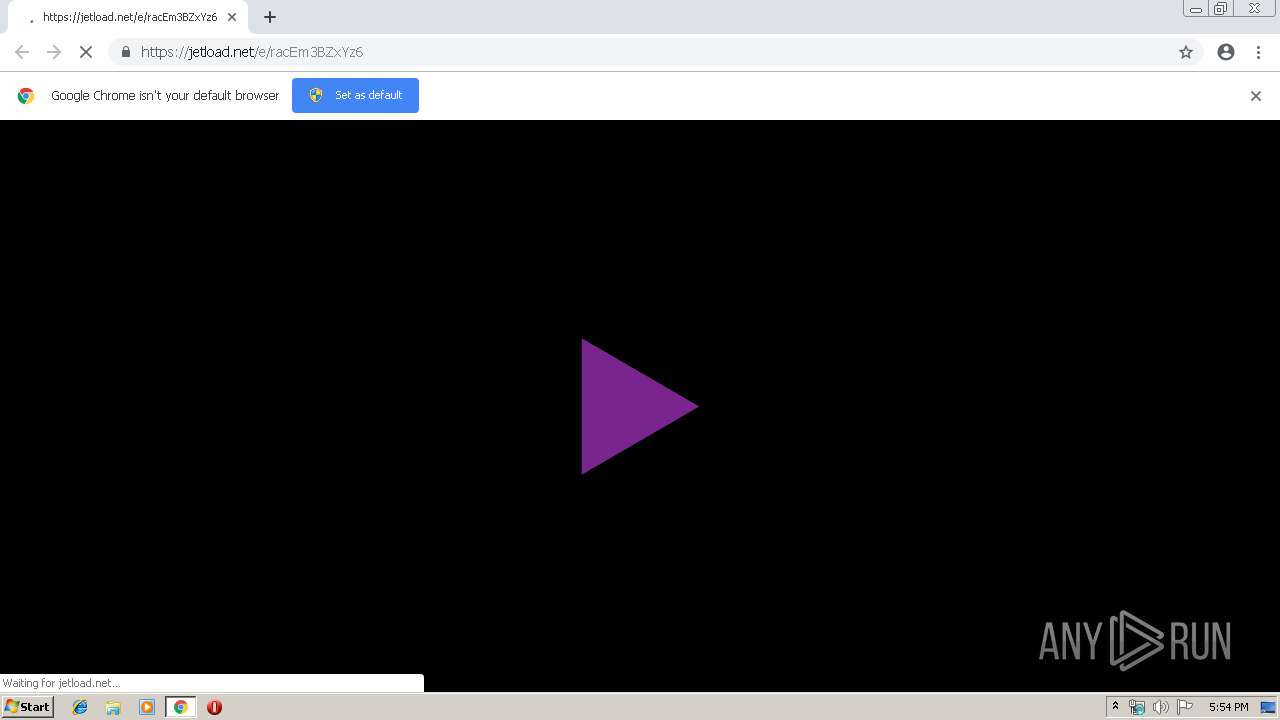The height and width of the screenshot is (720, 1280).
Task: Go back to previous page
Action: (x=22, y=52)
